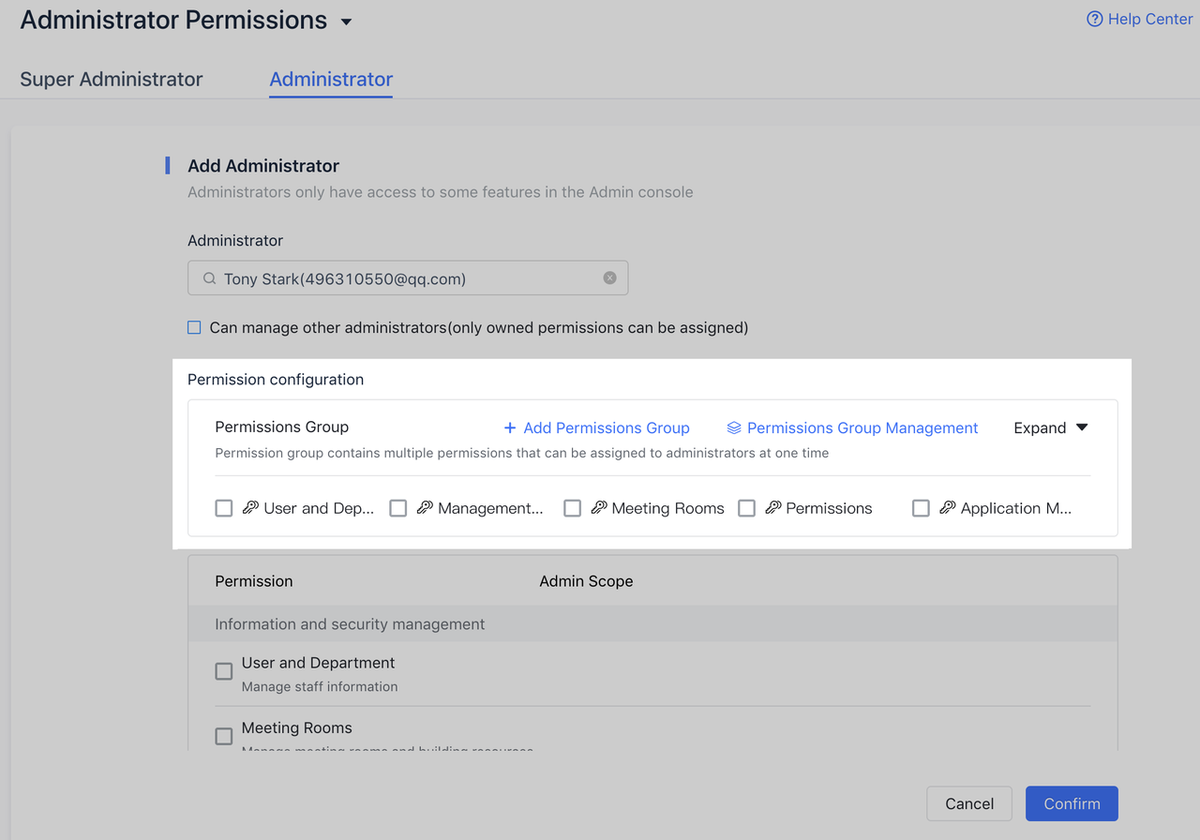Click the key icon beside Application M... group

pyautogui.click(x=948, y=508)
